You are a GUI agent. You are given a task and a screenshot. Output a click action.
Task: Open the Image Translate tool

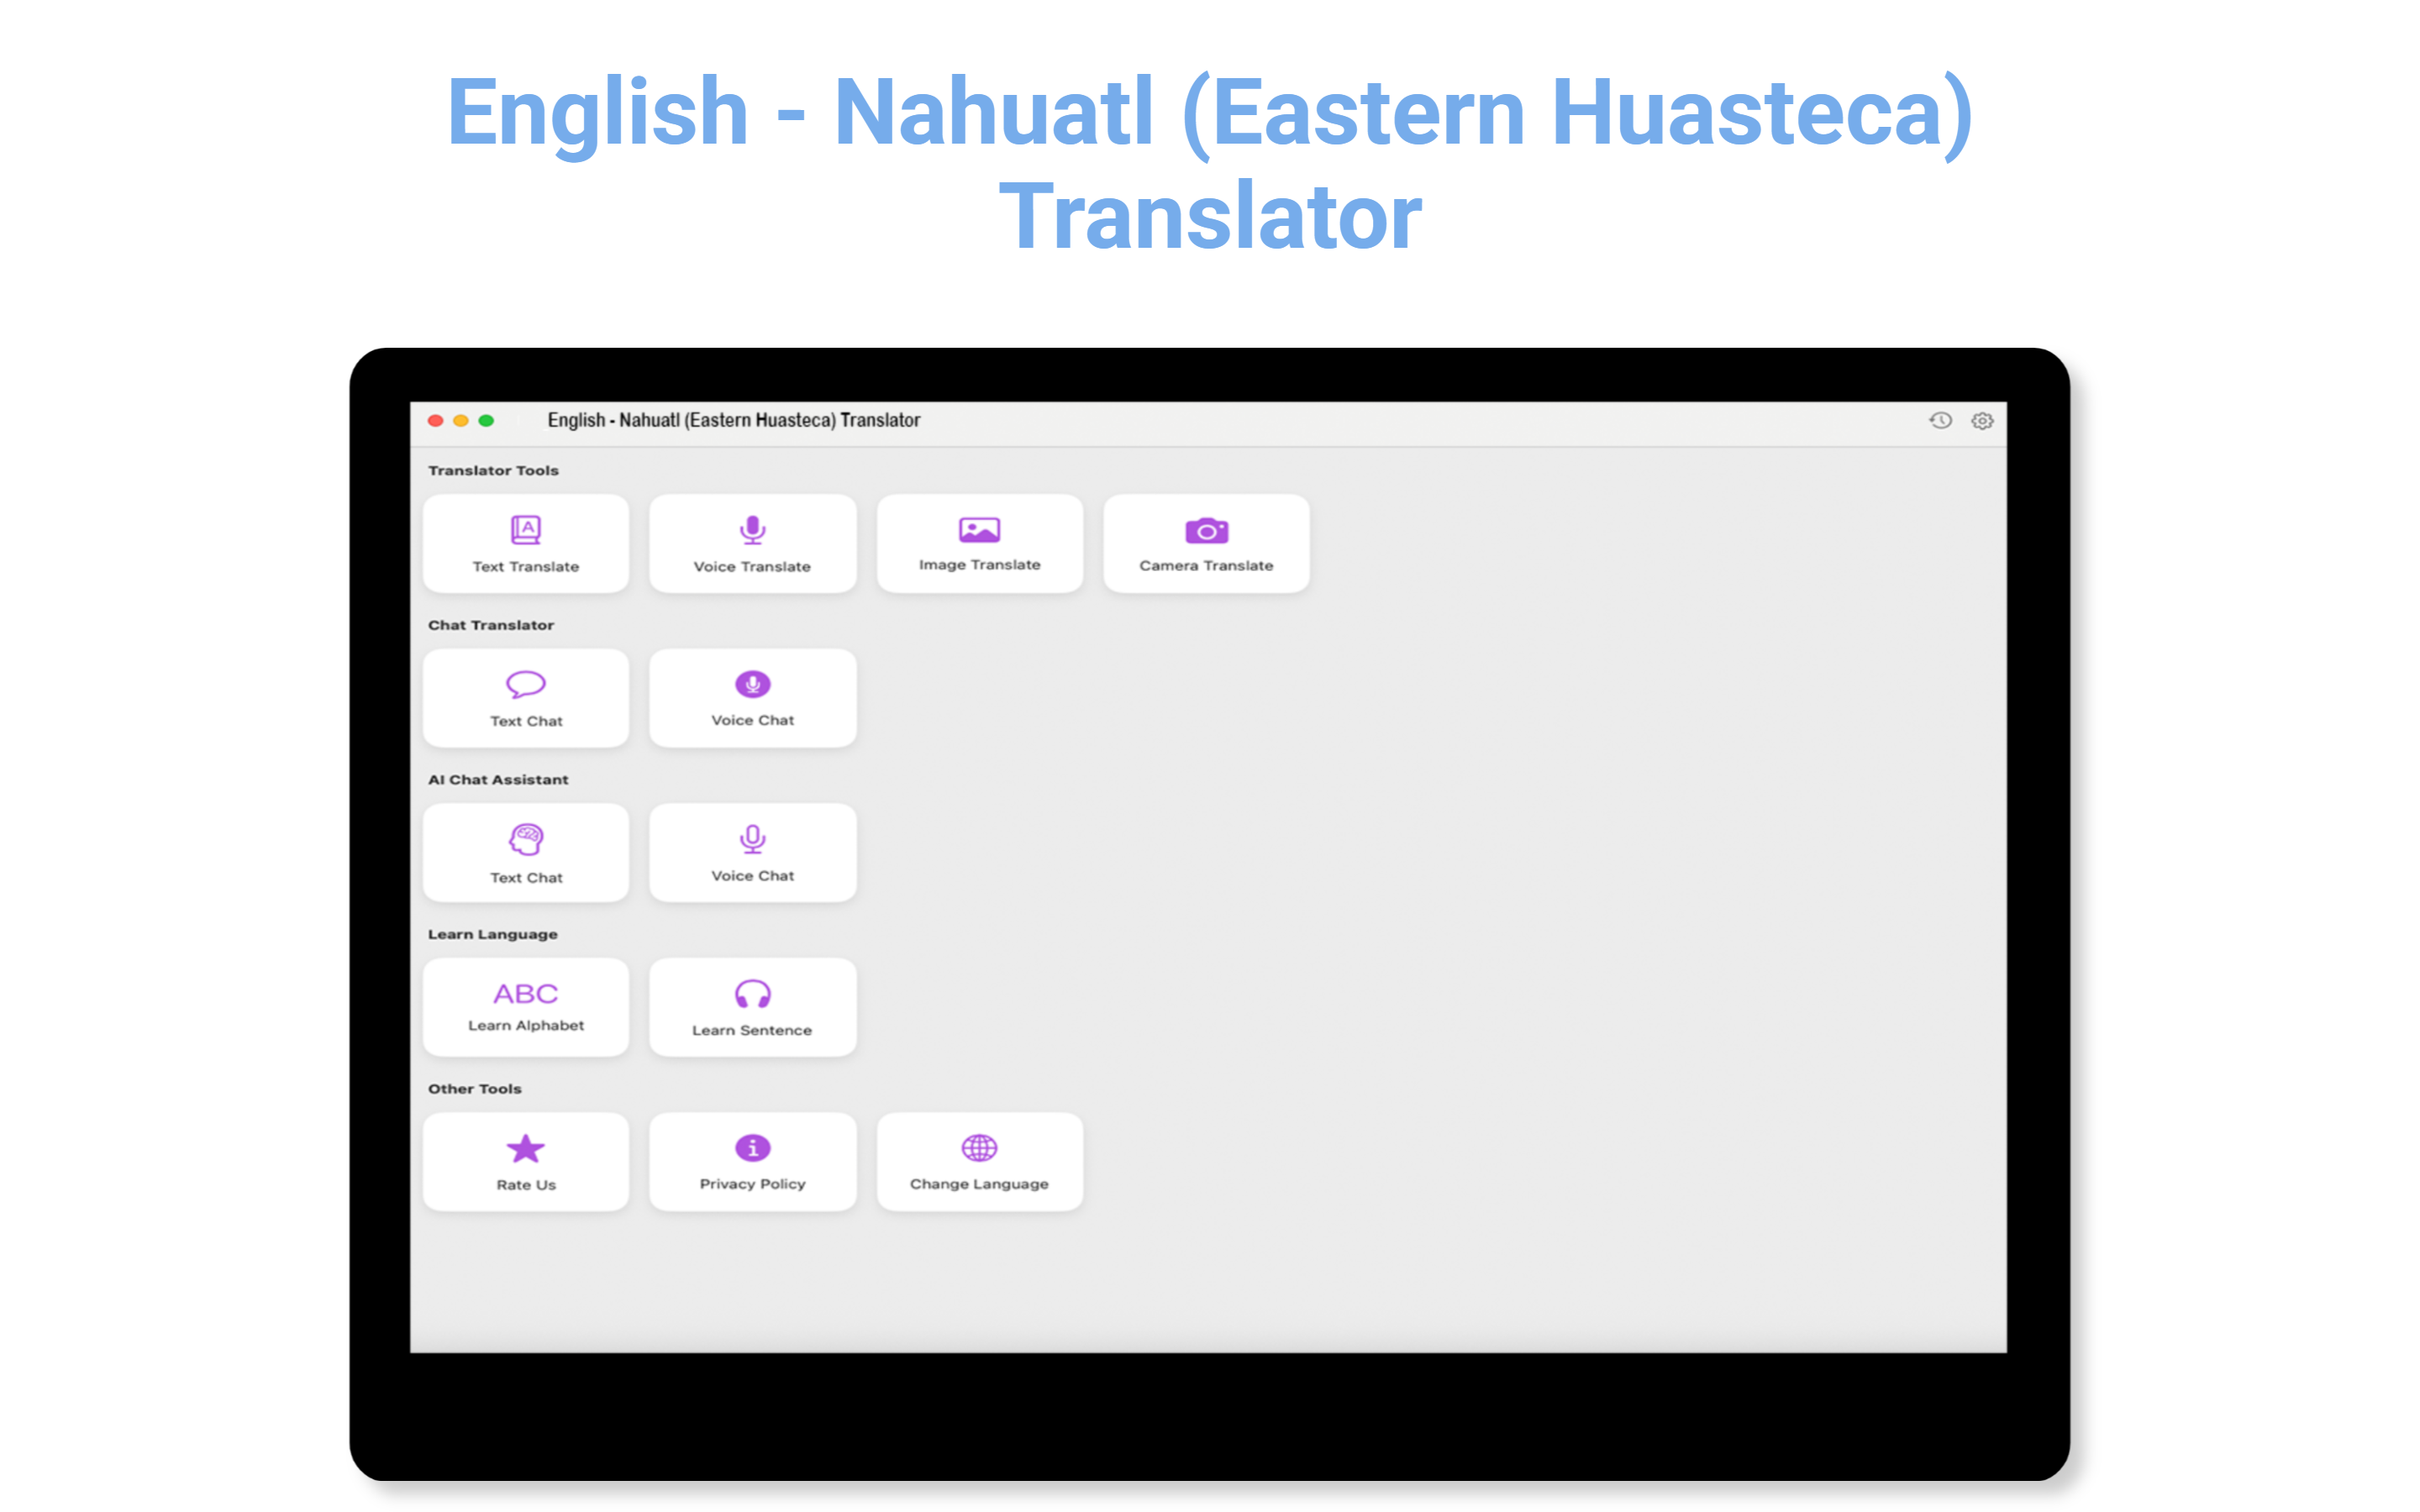pos(979,544)
